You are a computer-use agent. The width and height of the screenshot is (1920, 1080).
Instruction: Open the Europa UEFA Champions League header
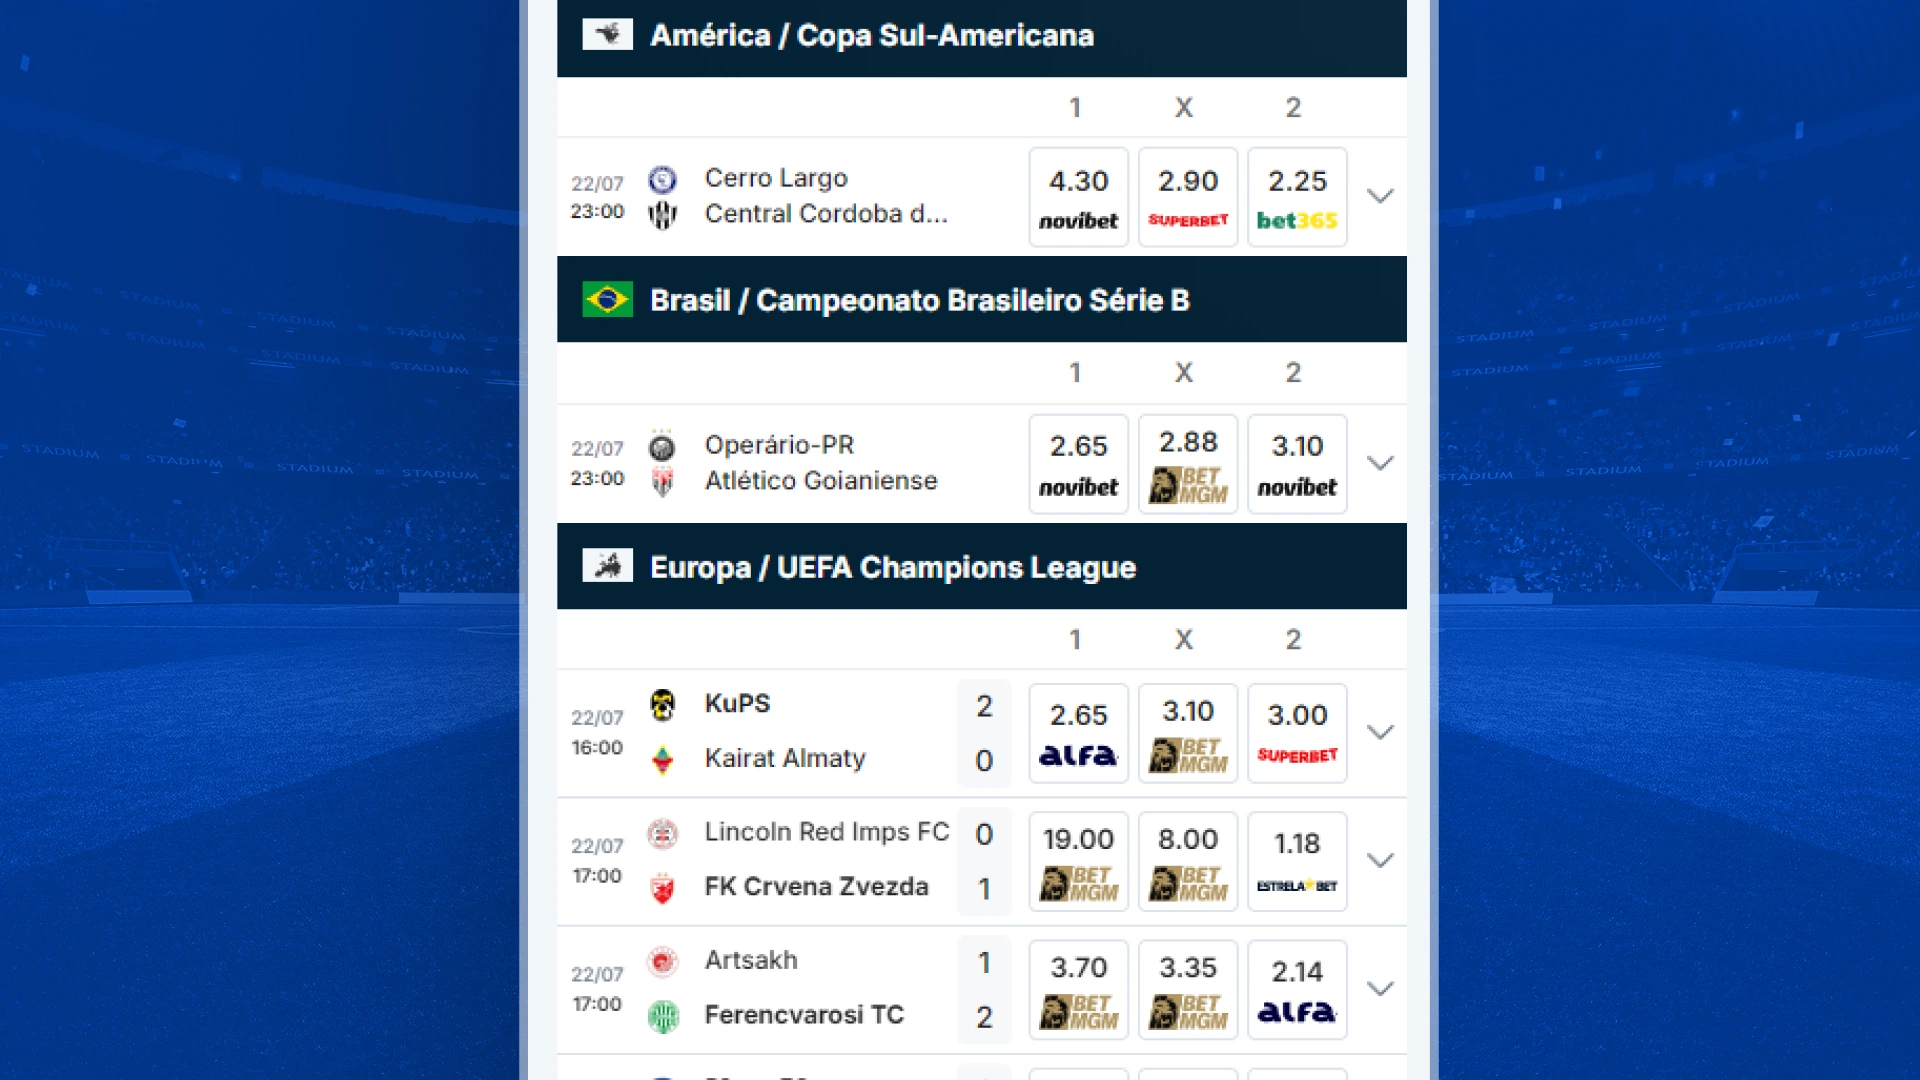click(892, 567)
